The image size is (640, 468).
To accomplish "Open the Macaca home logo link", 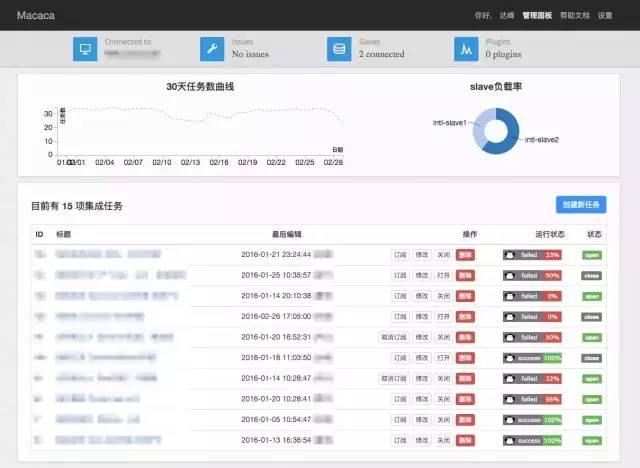I will (x=36, y=16).
